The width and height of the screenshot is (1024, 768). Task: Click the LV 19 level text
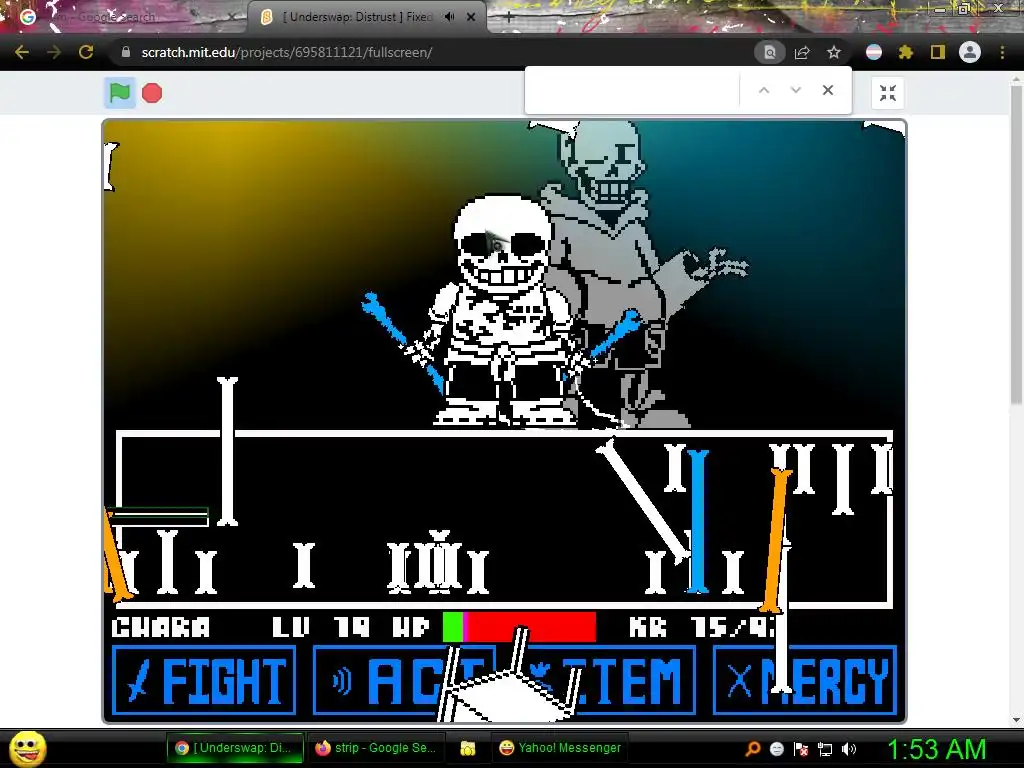point(321,628)
